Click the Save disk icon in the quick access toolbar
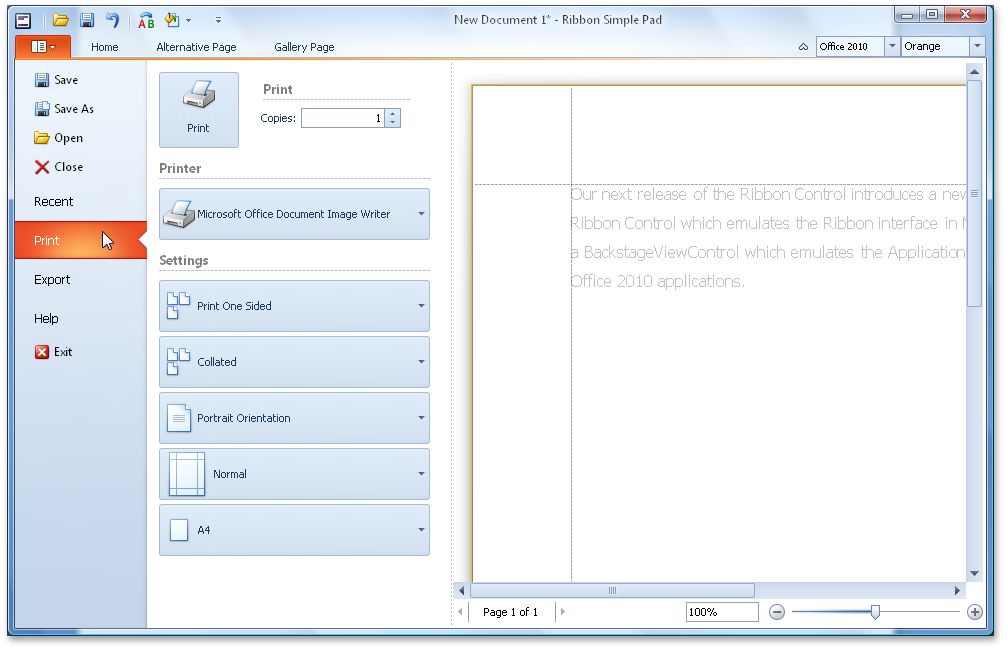Image resolution: width=1007 pixels, height=651 pixels. point(87,20)
